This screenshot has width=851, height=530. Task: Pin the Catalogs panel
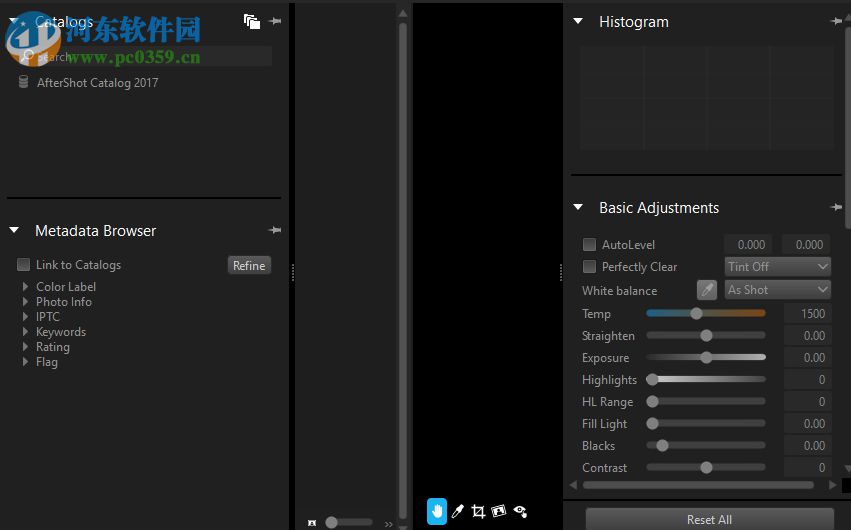click(276, 21)
